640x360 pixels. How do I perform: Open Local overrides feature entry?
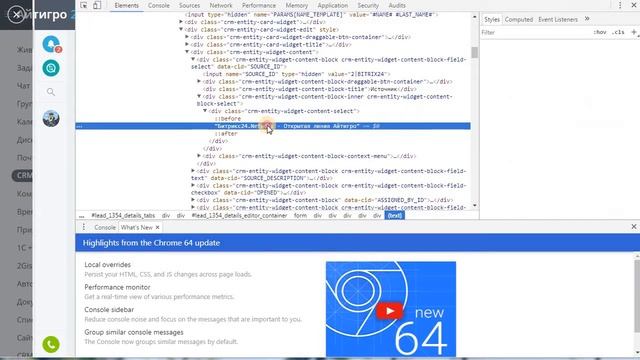107,264
